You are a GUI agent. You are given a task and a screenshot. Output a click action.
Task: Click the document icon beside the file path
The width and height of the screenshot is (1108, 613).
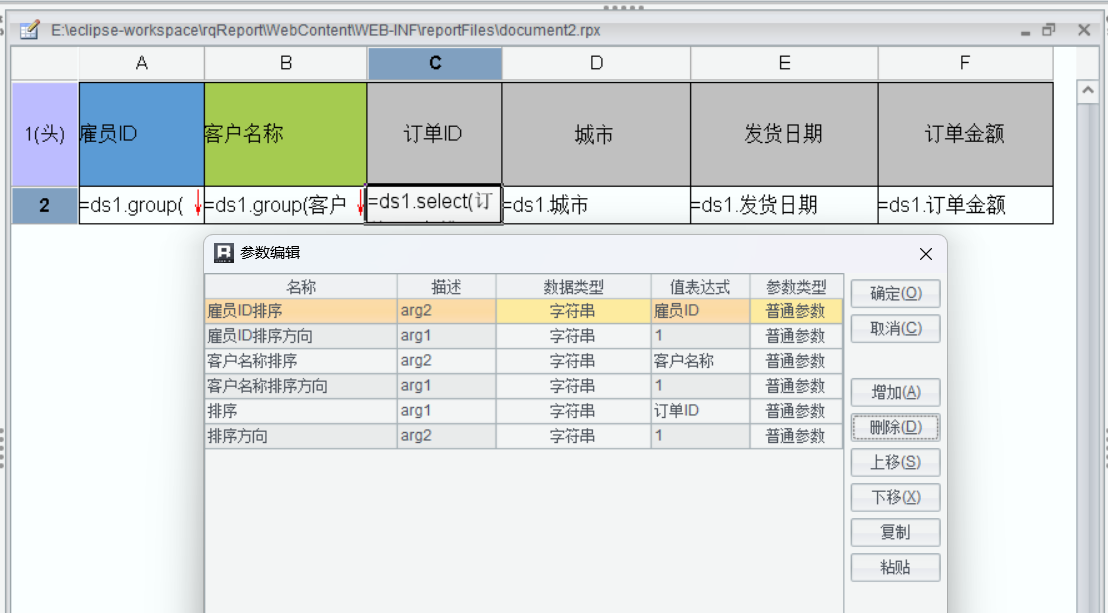(31, 30)
